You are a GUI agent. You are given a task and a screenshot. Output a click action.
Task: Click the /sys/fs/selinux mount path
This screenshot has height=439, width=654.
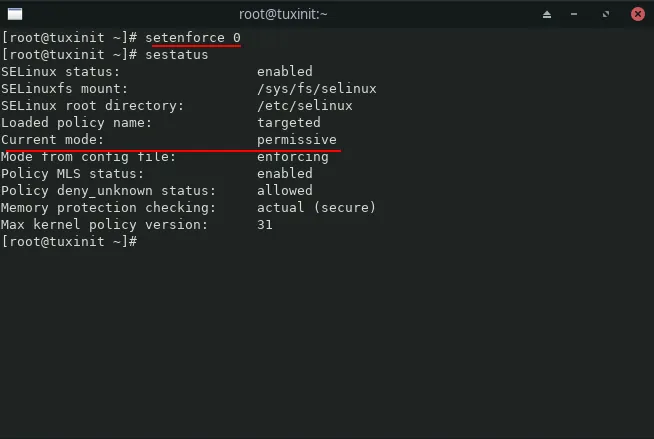point(317,88)
